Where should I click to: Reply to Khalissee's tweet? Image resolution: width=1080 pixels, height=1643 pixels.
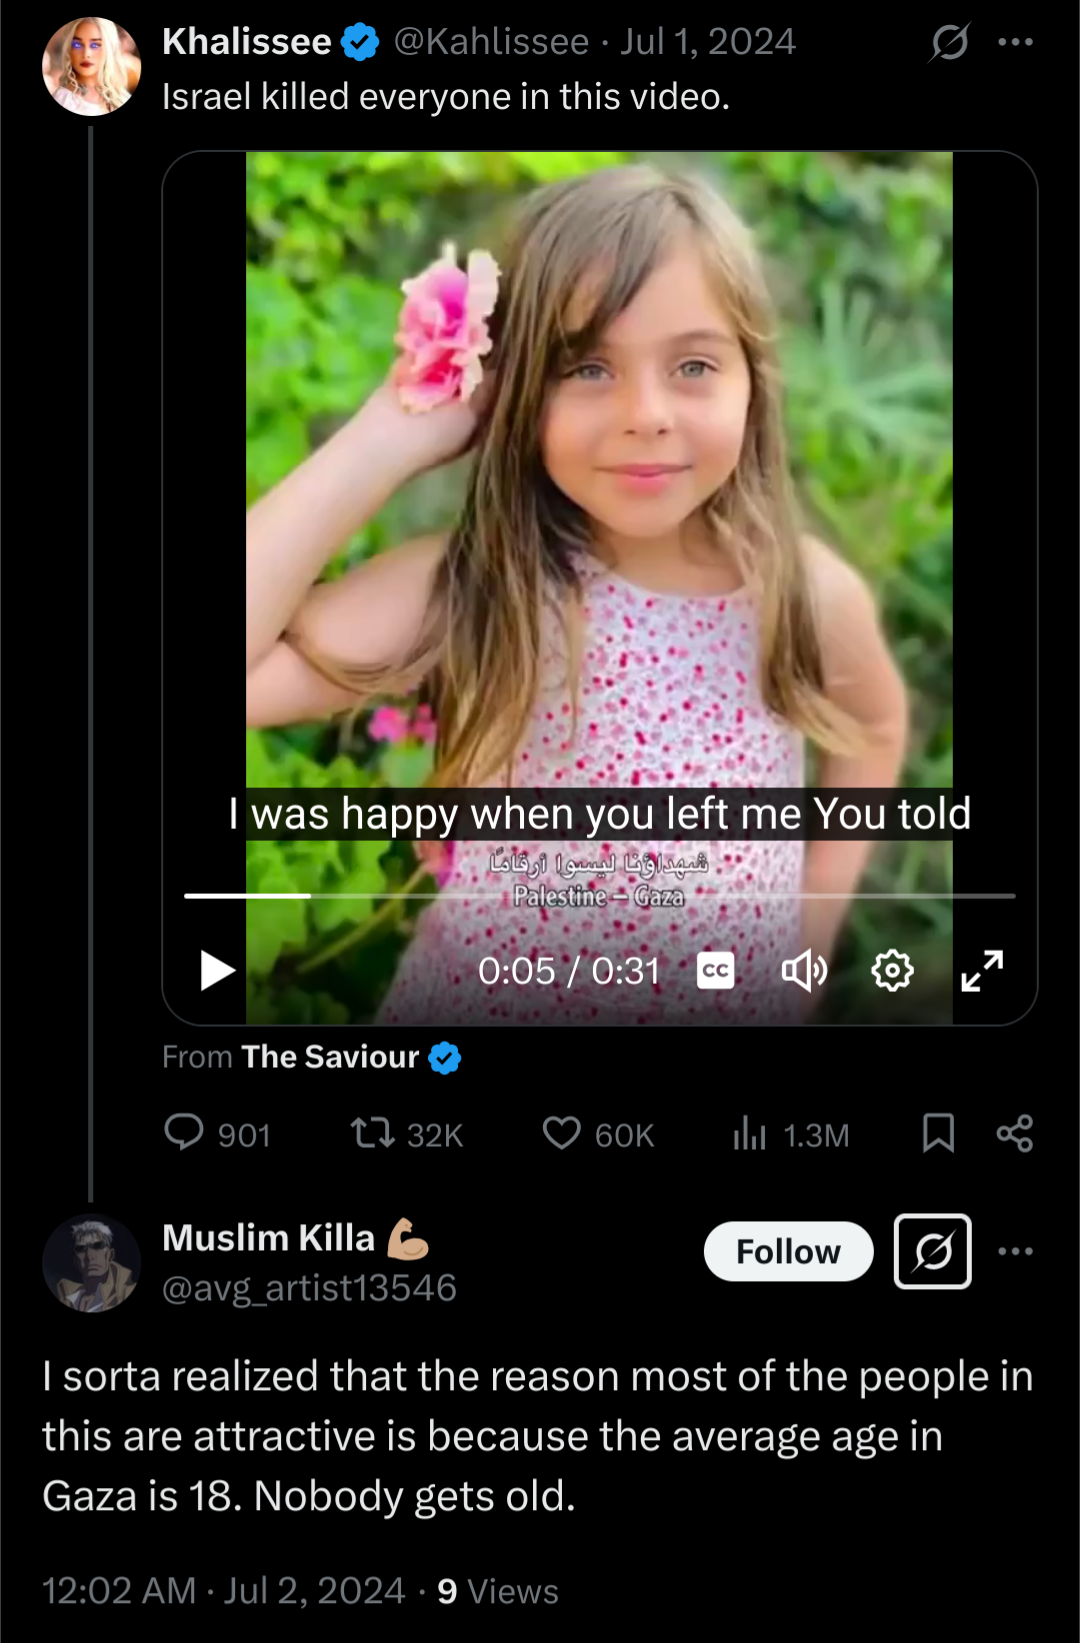point(184,1134)
